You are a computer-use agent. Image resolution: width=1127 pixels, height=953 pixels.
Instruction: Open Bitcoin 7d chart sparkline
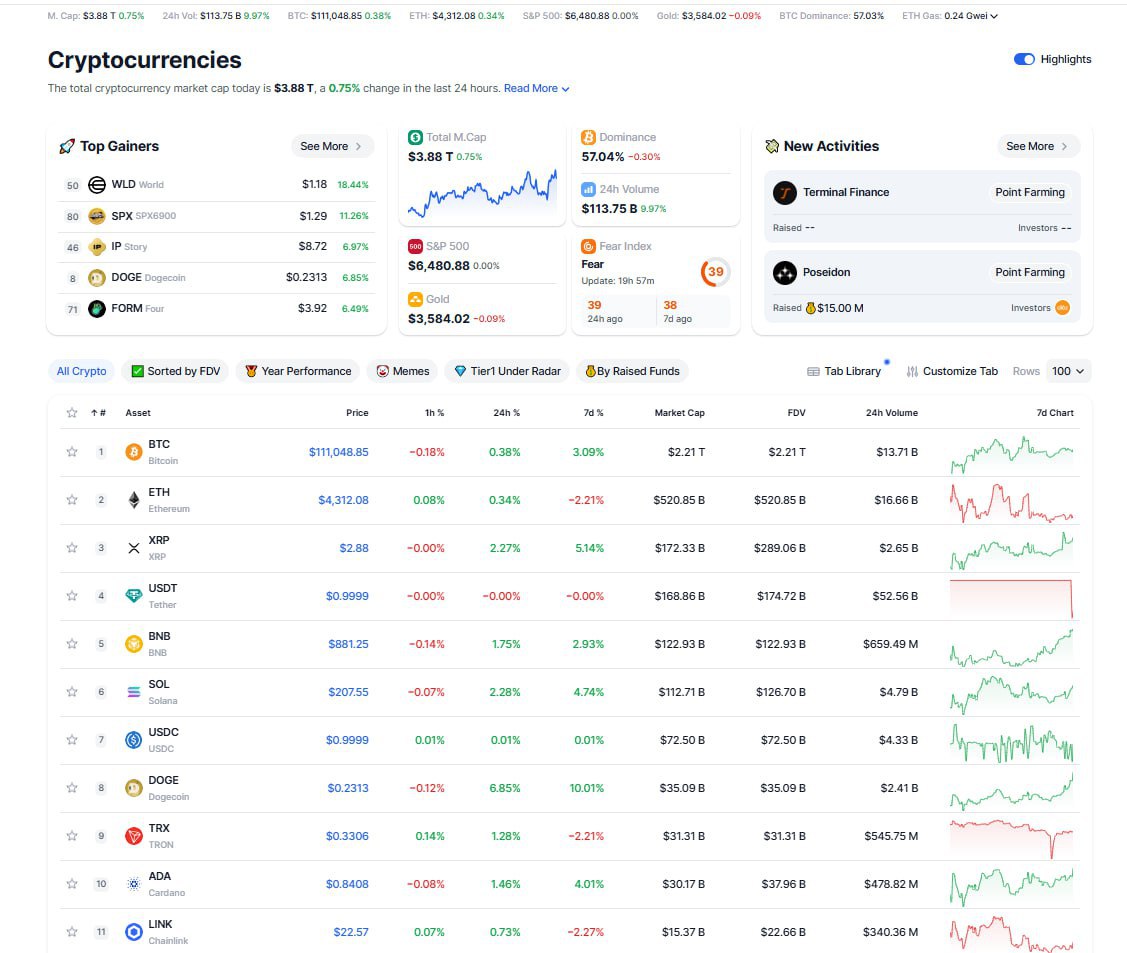1012,454
